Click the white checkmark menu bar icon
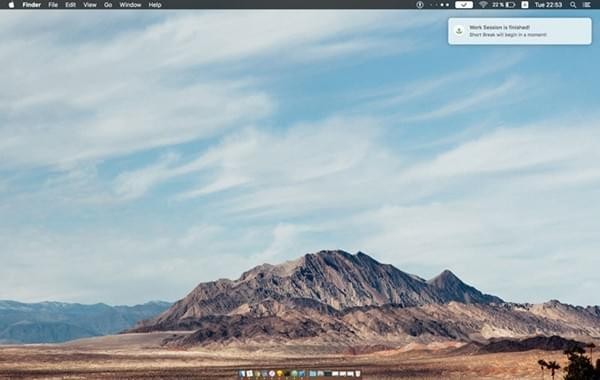This screenshot has height=380, width=600. (464, 5)
